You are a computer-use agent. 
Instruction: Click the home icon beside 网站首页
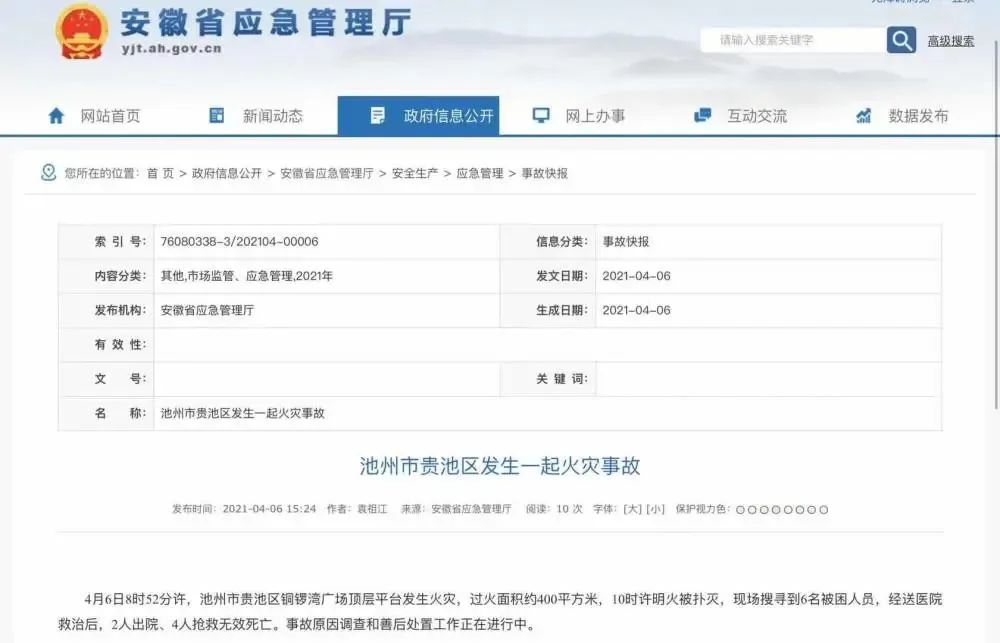56,115
